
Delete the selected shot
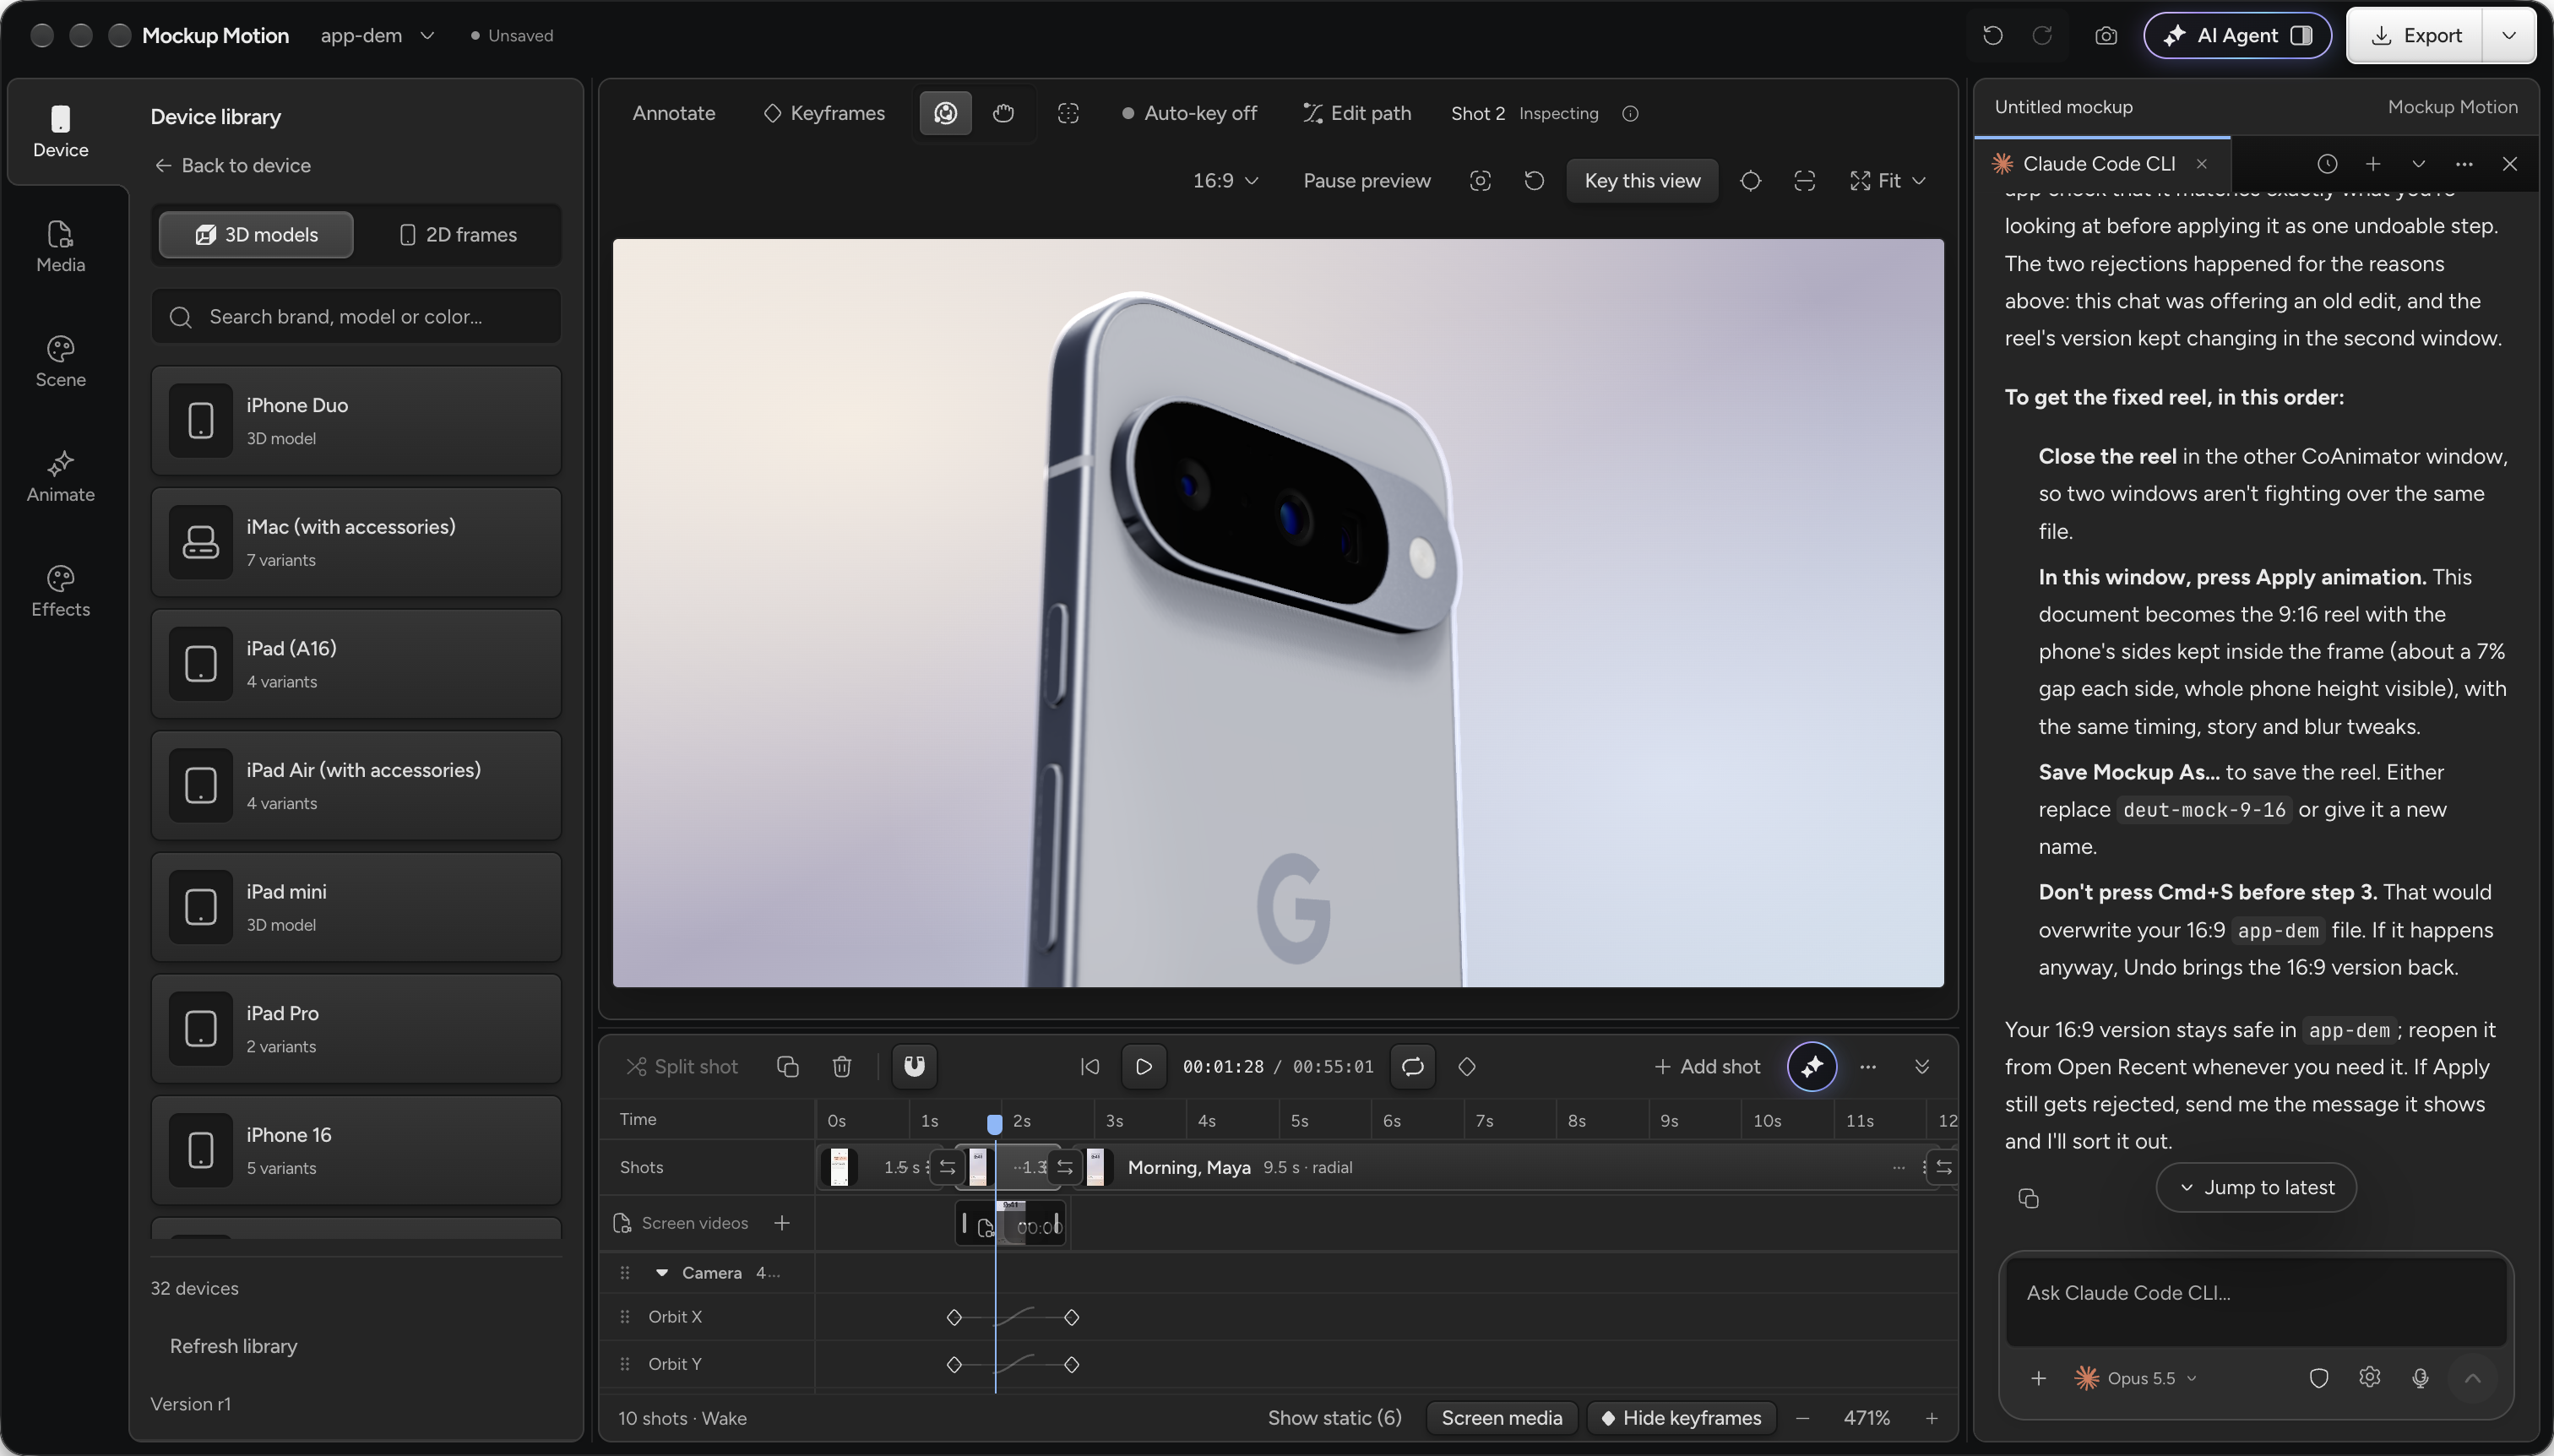point(841,1067)
